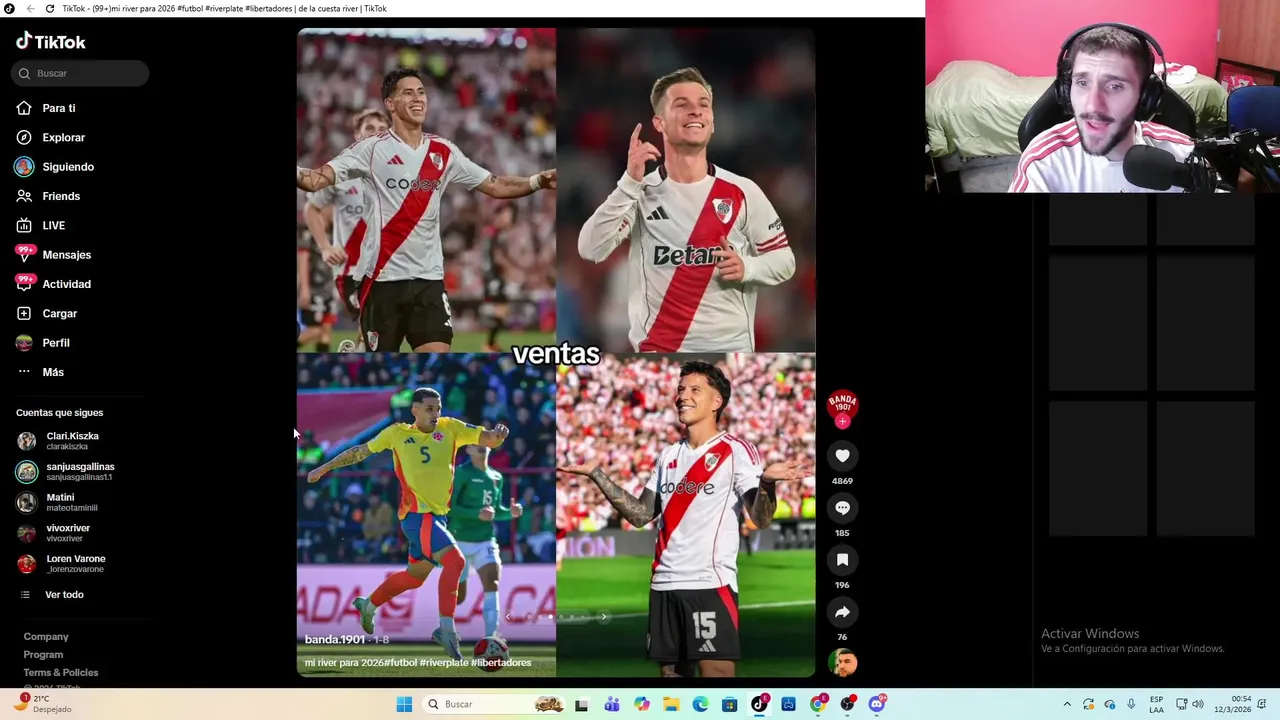
Task: Open File Explorer from taskbar
Action: (671, 704)
